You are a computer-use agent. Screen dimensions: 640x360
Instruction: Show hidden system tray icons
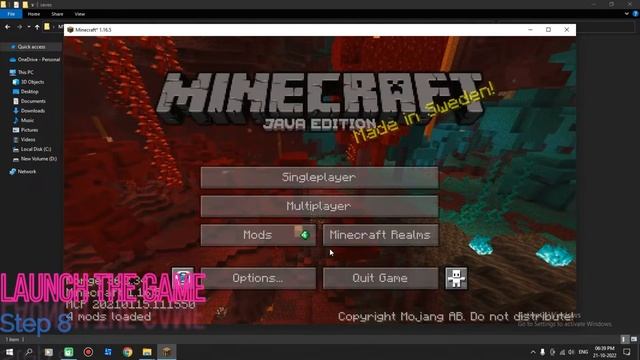point(533,352)
